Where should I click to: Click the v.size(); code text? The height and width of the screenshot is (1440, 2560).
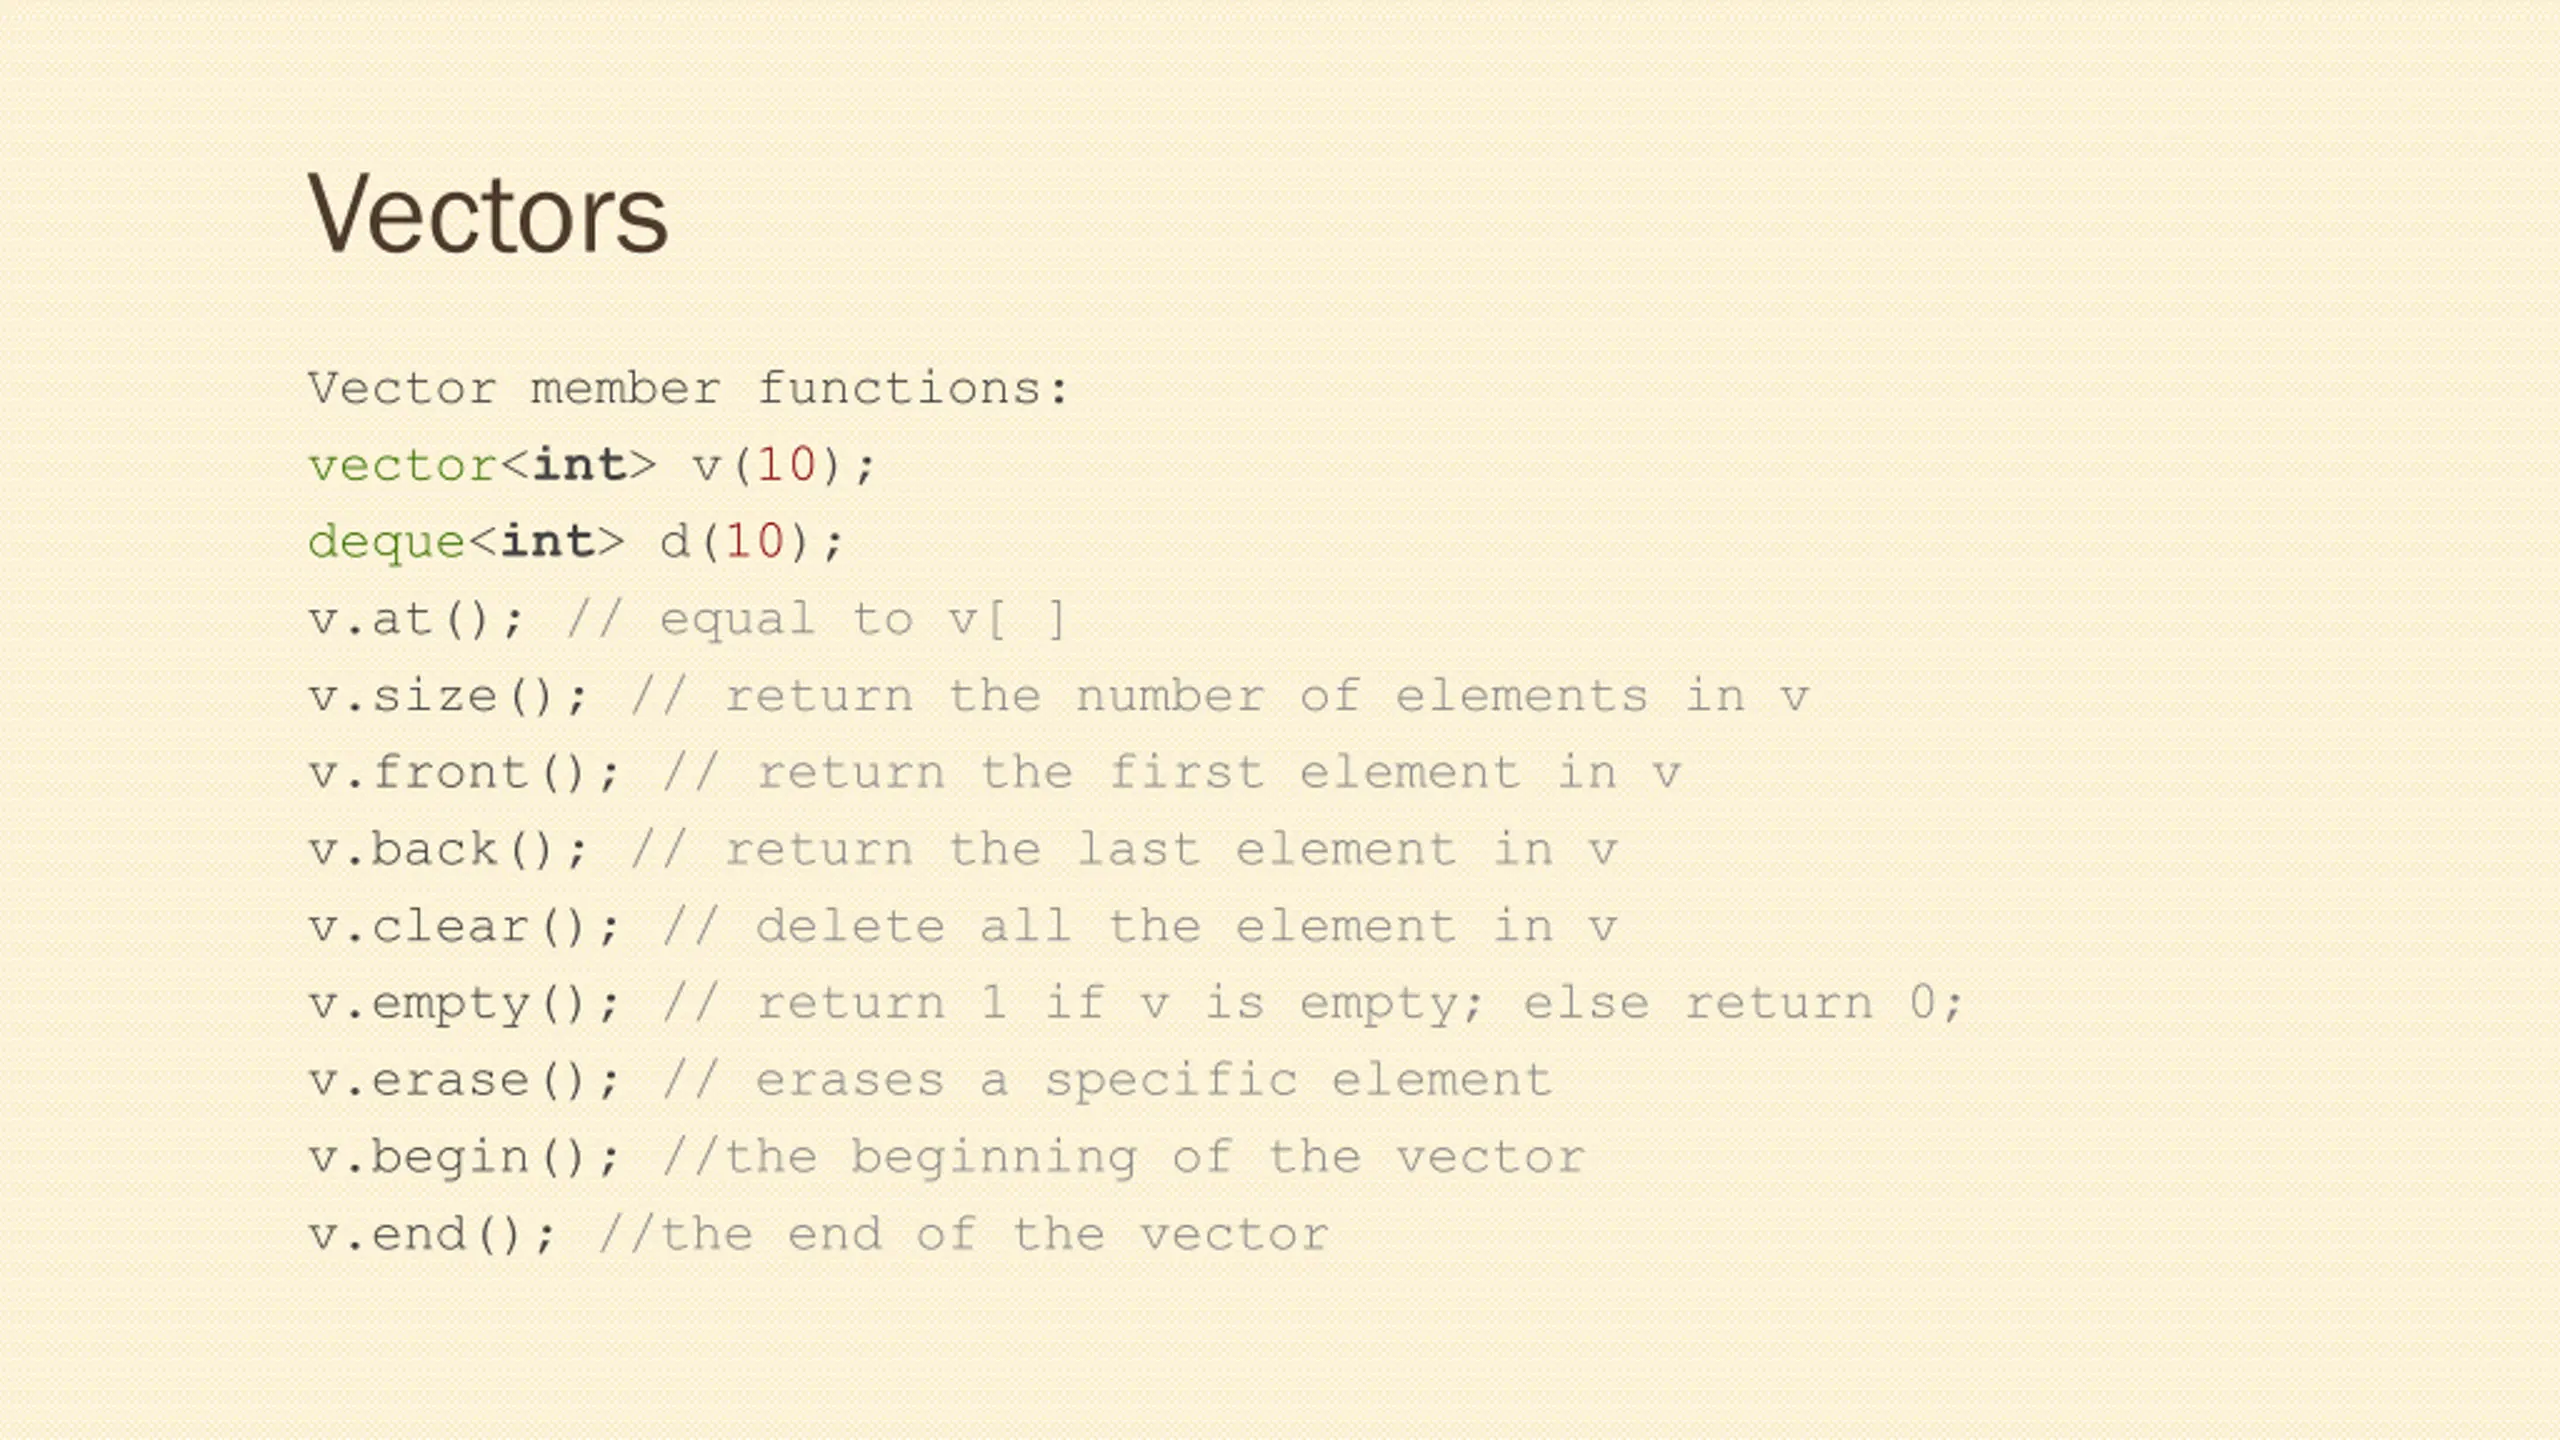pyautogui.click(x=448, y=697)
